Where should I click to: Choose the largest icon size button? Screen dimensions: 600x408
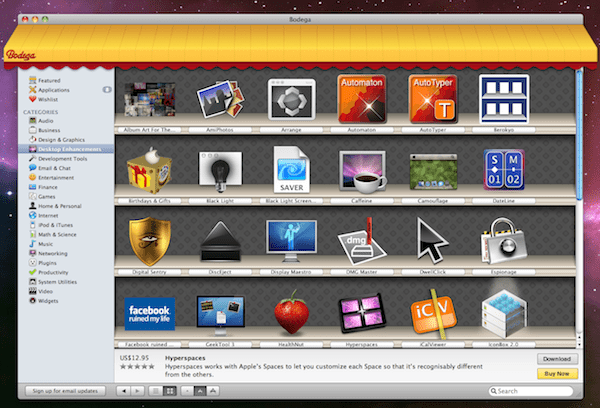213,391
